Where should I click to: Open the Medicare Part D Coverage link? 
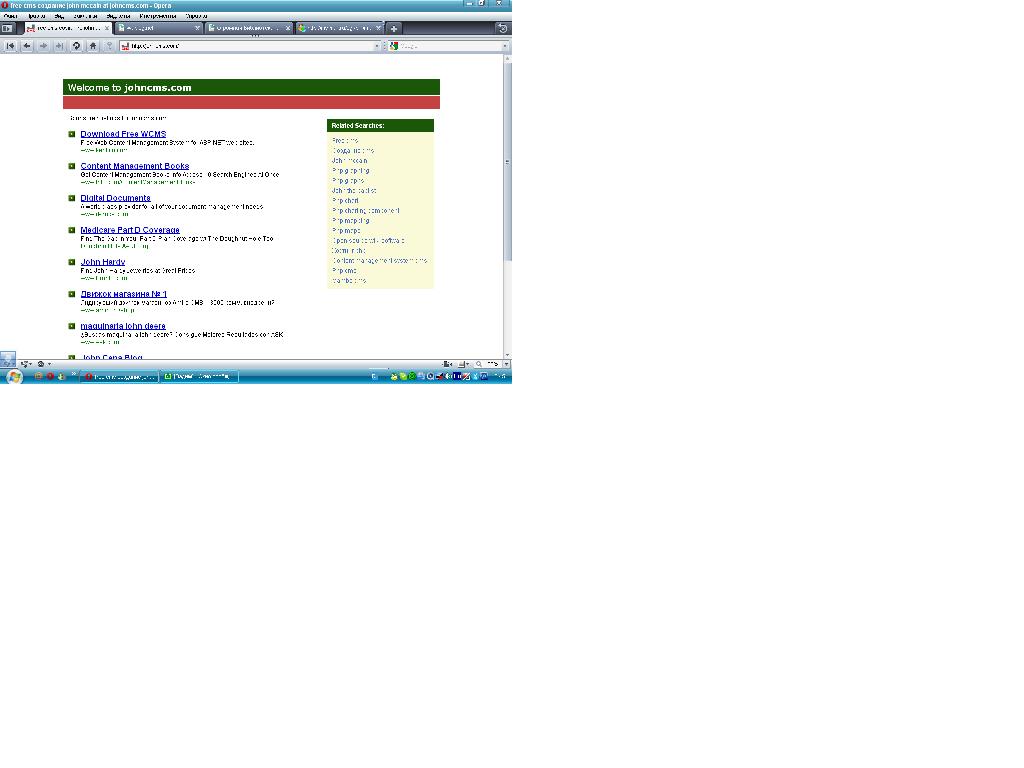[130, 230]
